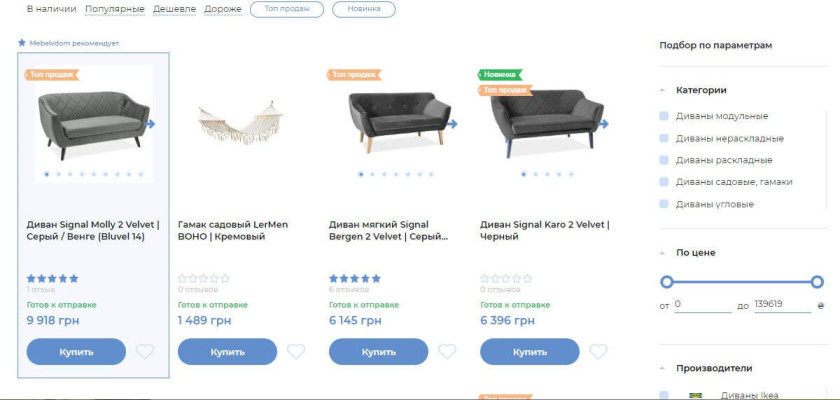This screenshot has width=840, height=400.
Task: Click the right price slider handle
Action: [x=817, y=282]
